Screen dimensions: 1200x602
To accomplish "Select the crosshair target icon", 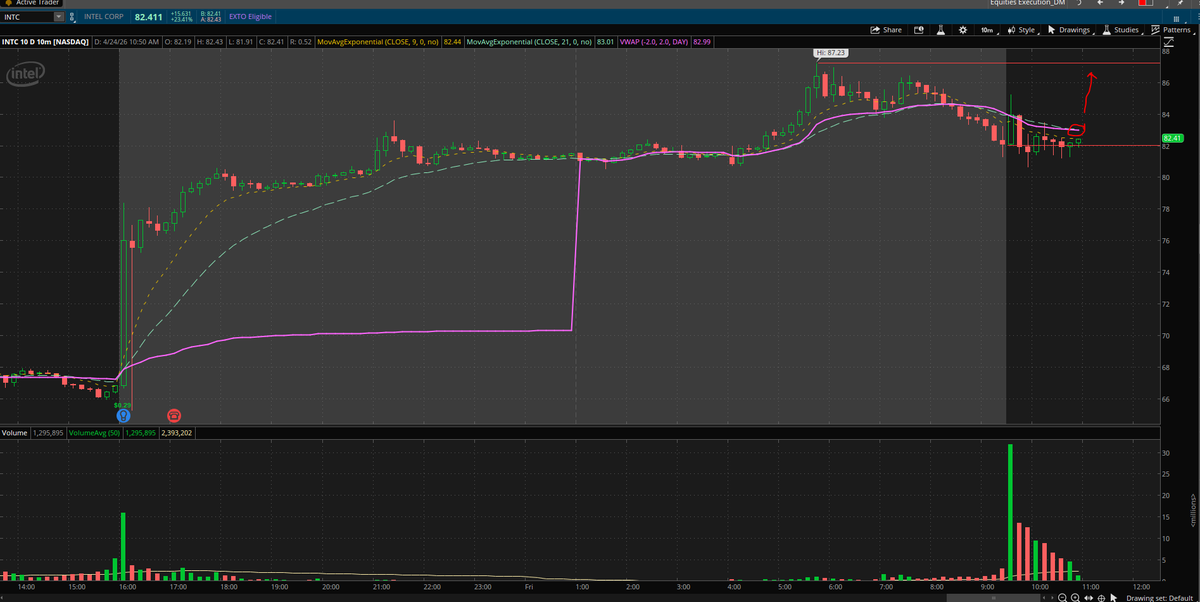I will pyautogui.click(x=1101, y=597).
